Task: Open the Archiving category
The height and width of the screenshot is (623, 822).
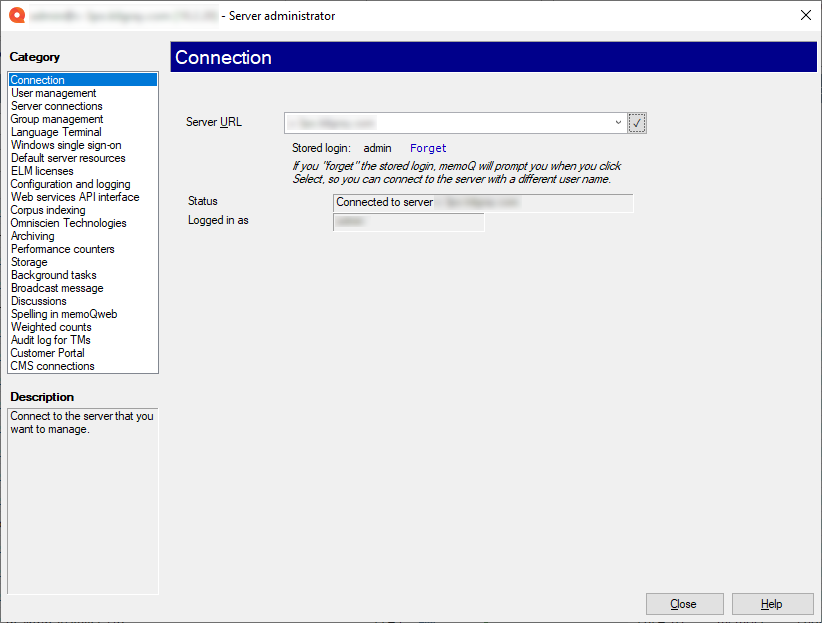Action: (83, 236)
